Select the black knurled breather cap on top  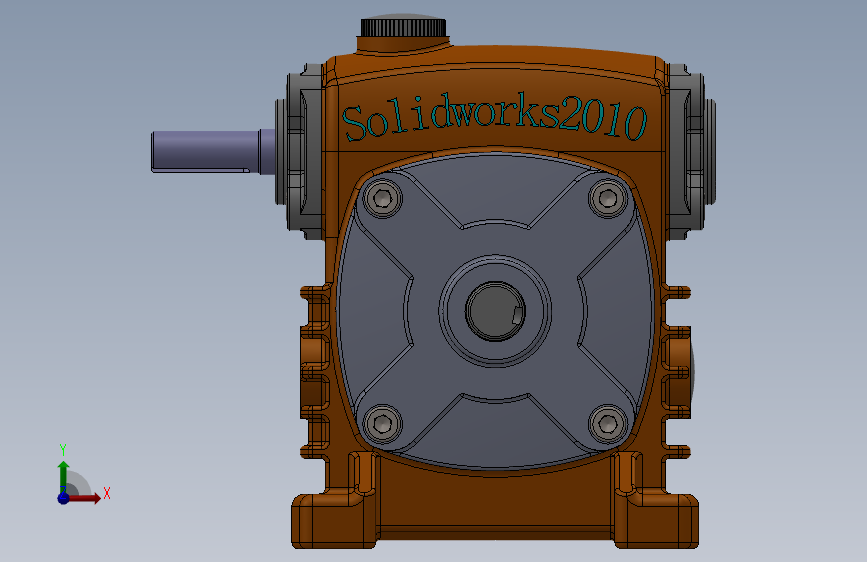pos(403,26)
